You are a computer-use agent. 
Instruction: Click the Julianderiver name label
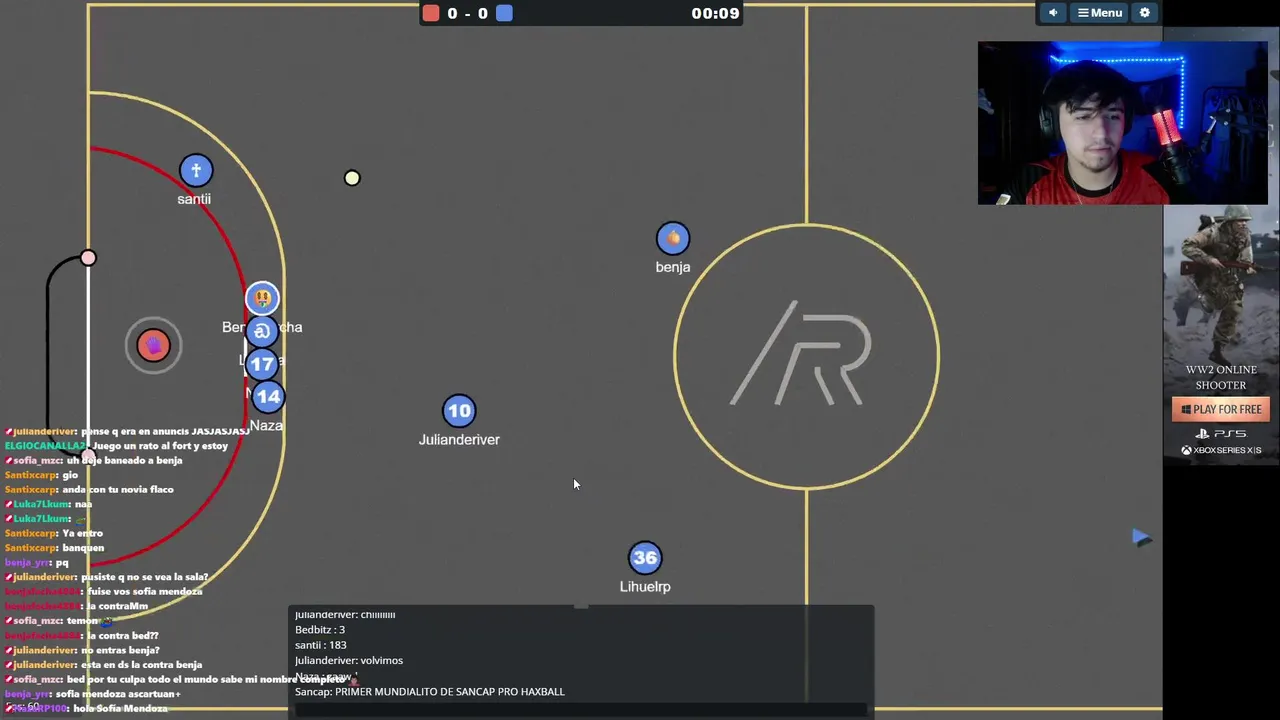459,439
